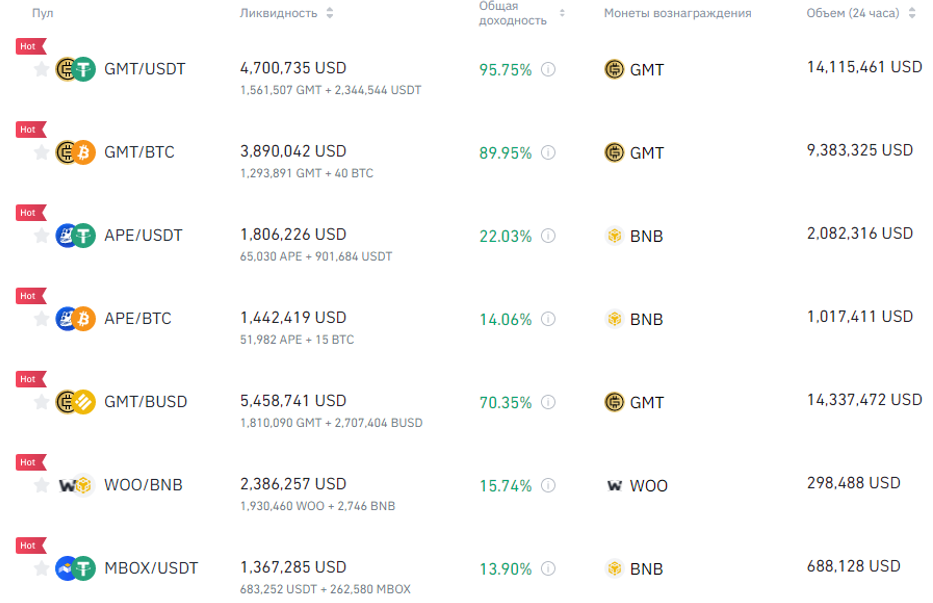Select the 95.75% yield value
This screenshot has width=933, height=603.
pos(505,70)
